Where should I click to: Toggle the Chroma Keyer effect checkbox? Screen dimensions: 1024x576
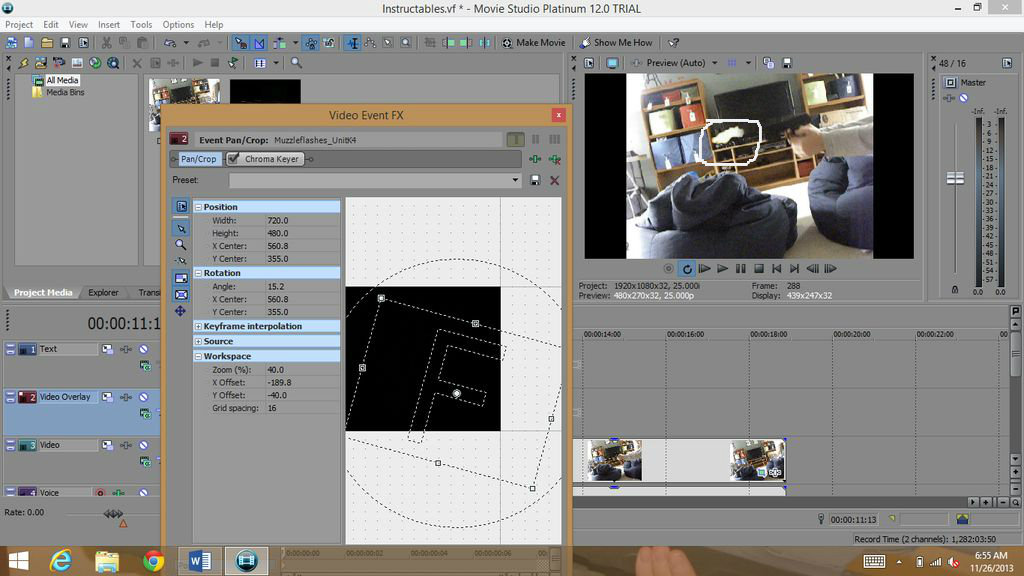tap(233, 159)
